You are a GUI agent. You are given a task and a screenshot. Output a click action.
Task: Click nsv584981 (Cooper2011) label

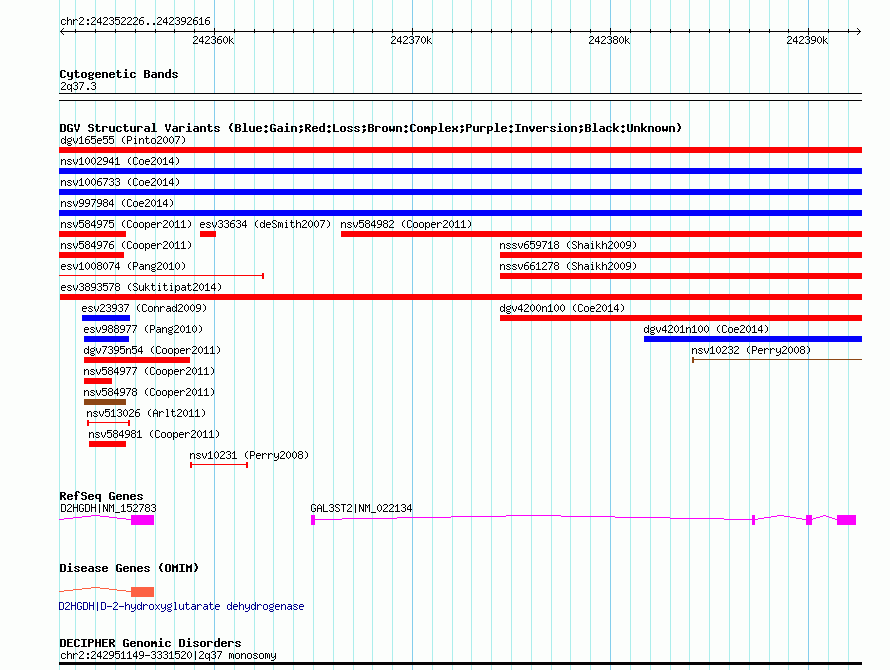pos(154,434)
